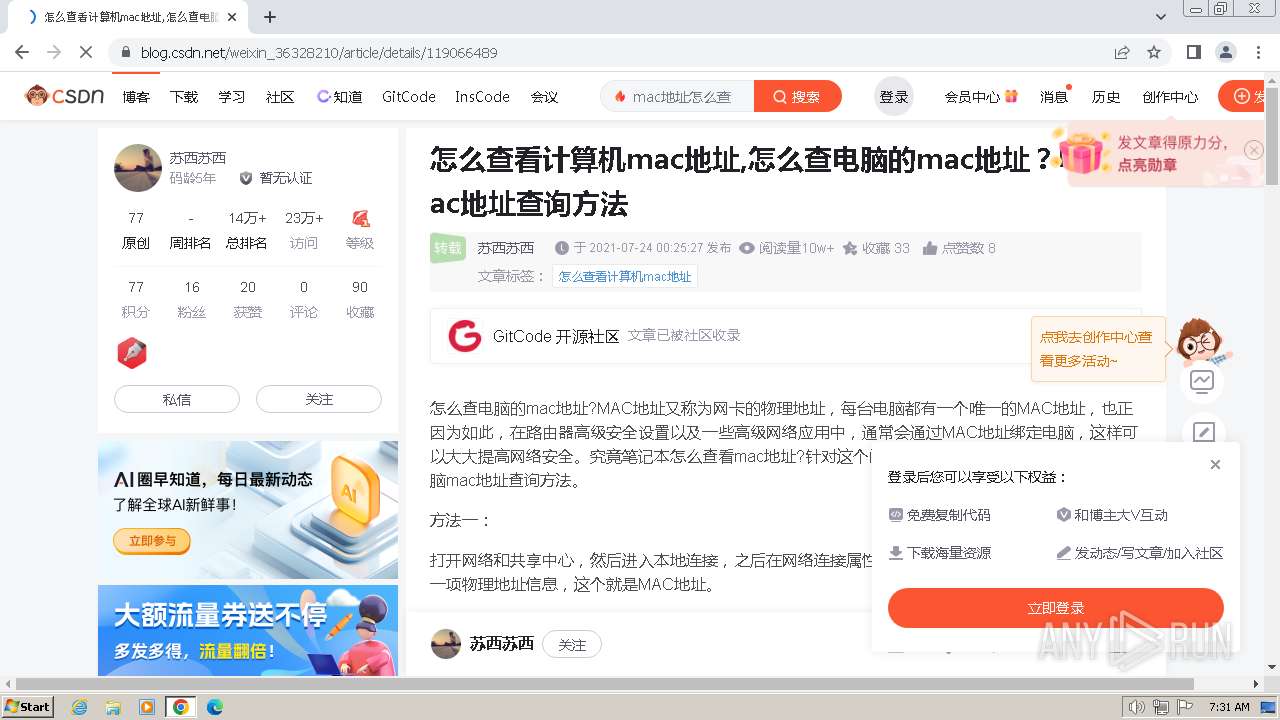This screenshot has height=720, width=1280.
Task: Open the 社区 nav item
Action: (280, 97)
